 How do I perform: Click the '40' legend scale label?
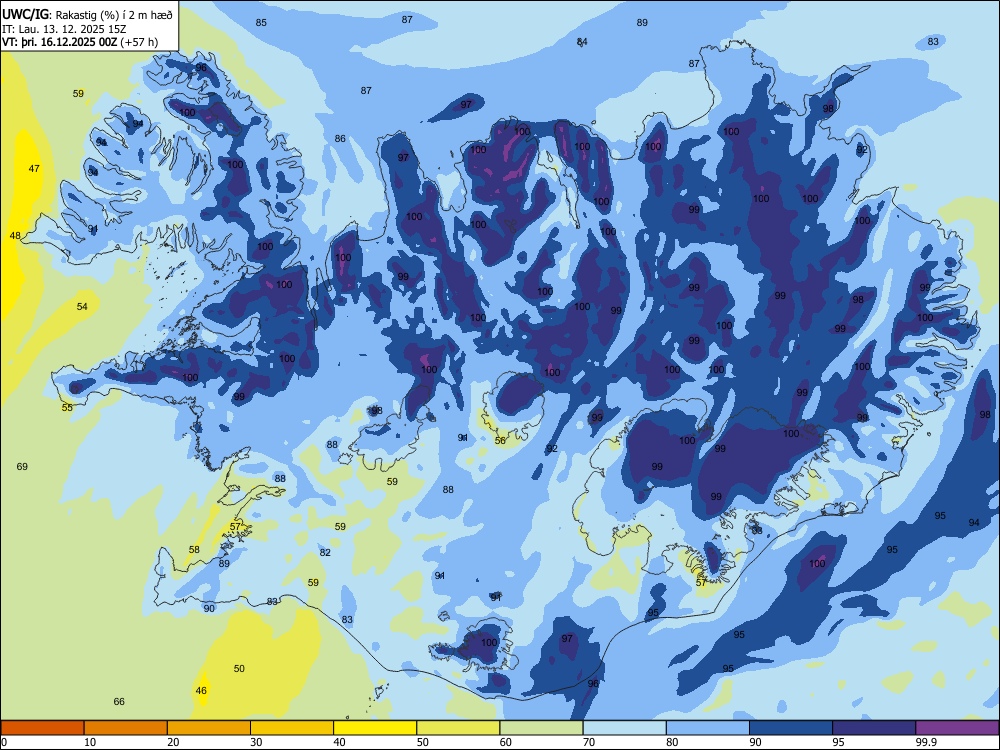pos(340,742)
